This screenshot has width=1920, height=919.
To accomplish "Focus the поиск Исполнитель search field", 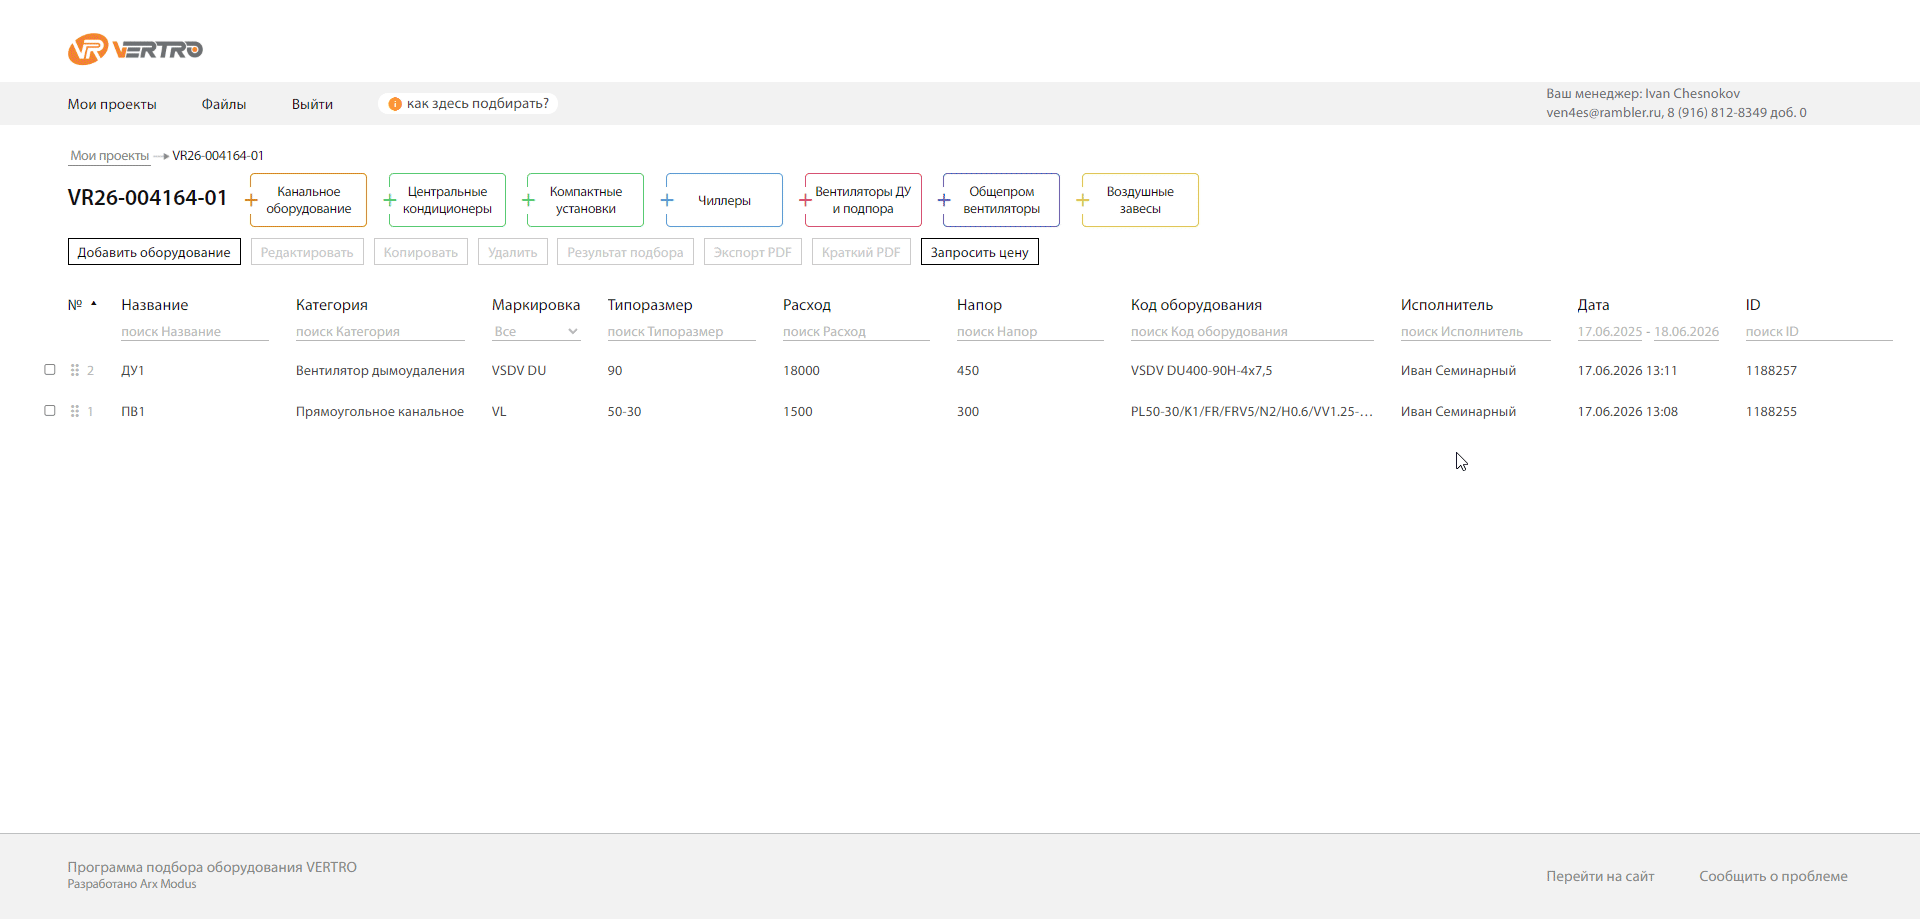I will (x=1475, y=332).
